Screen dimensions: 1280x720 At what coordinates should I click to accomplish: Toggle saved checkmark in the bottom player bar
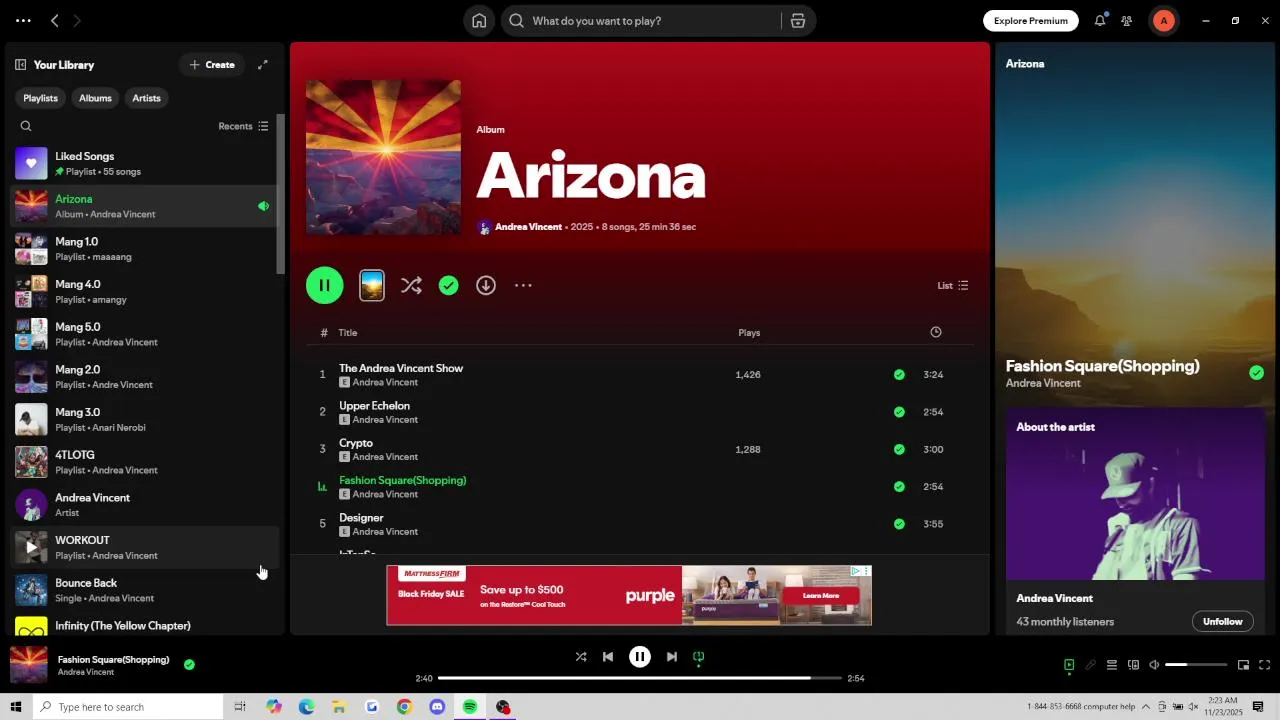[189, 664]
